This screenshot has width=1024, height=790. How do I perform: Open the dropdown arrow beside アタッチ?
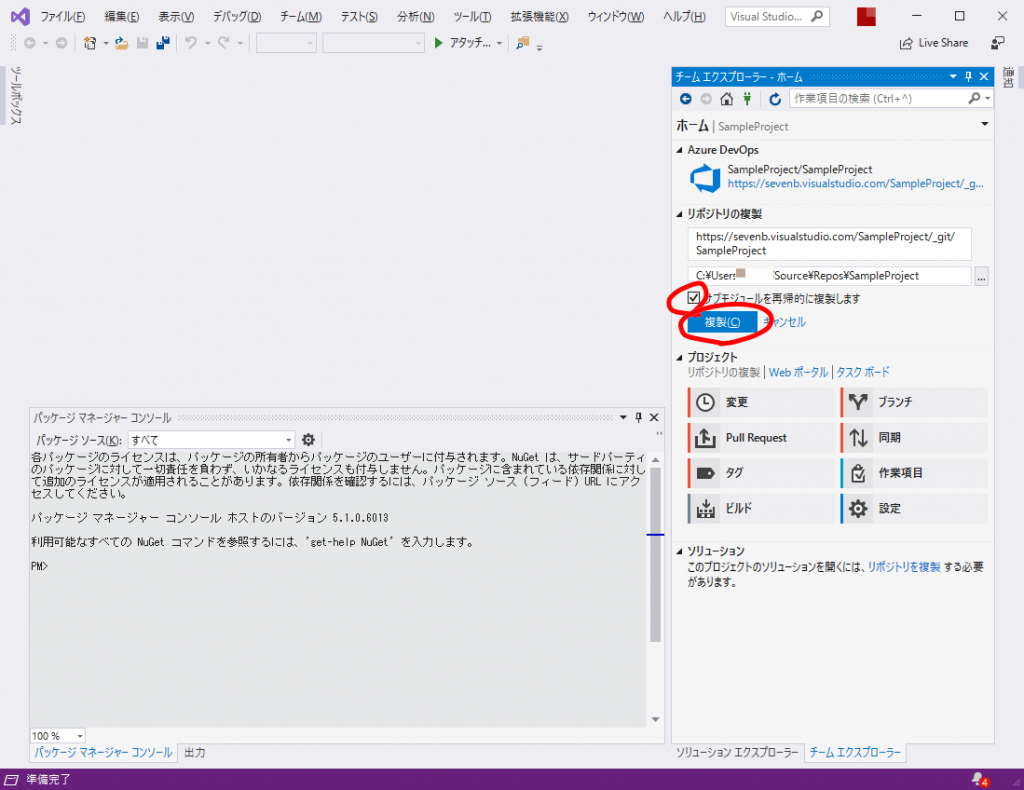pos(500,44)
